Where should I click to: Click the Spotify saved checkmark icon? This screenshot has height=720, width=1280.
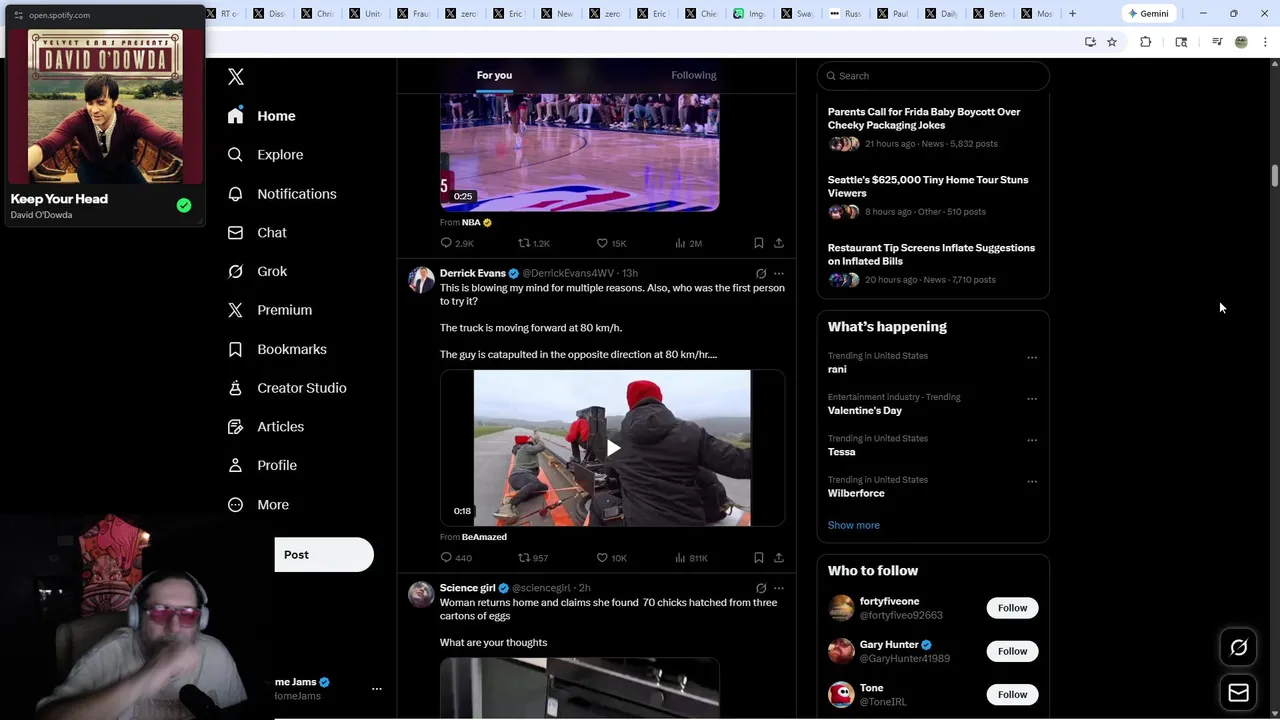(184, 205)
